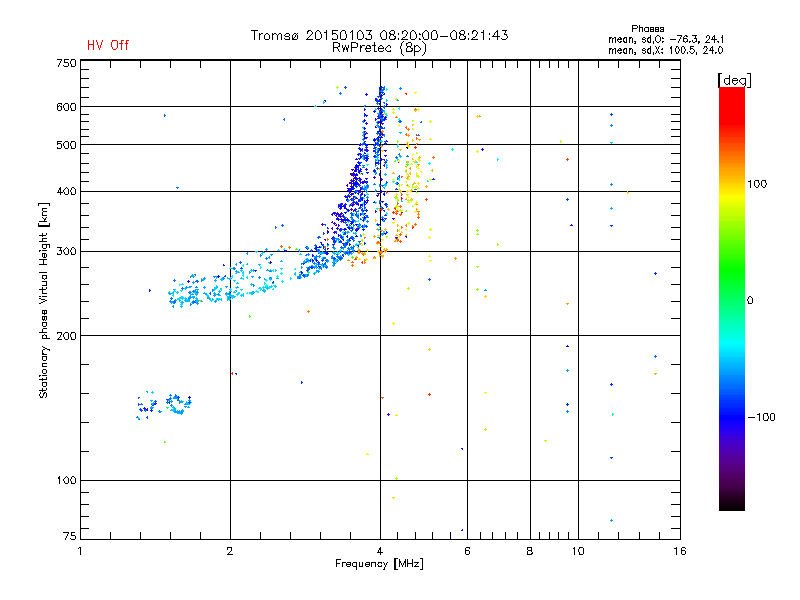Click the '[deg]' colorbar unit label

point(734,80)
